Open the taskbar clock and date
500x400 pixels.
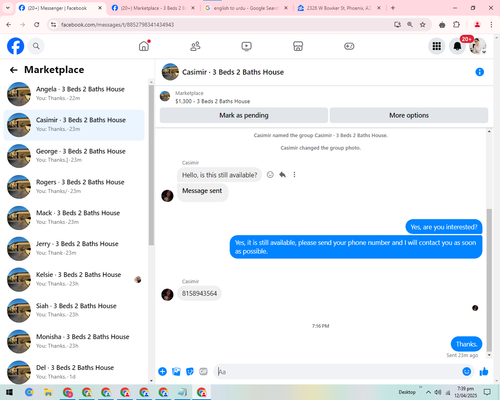tap(466, 392)
